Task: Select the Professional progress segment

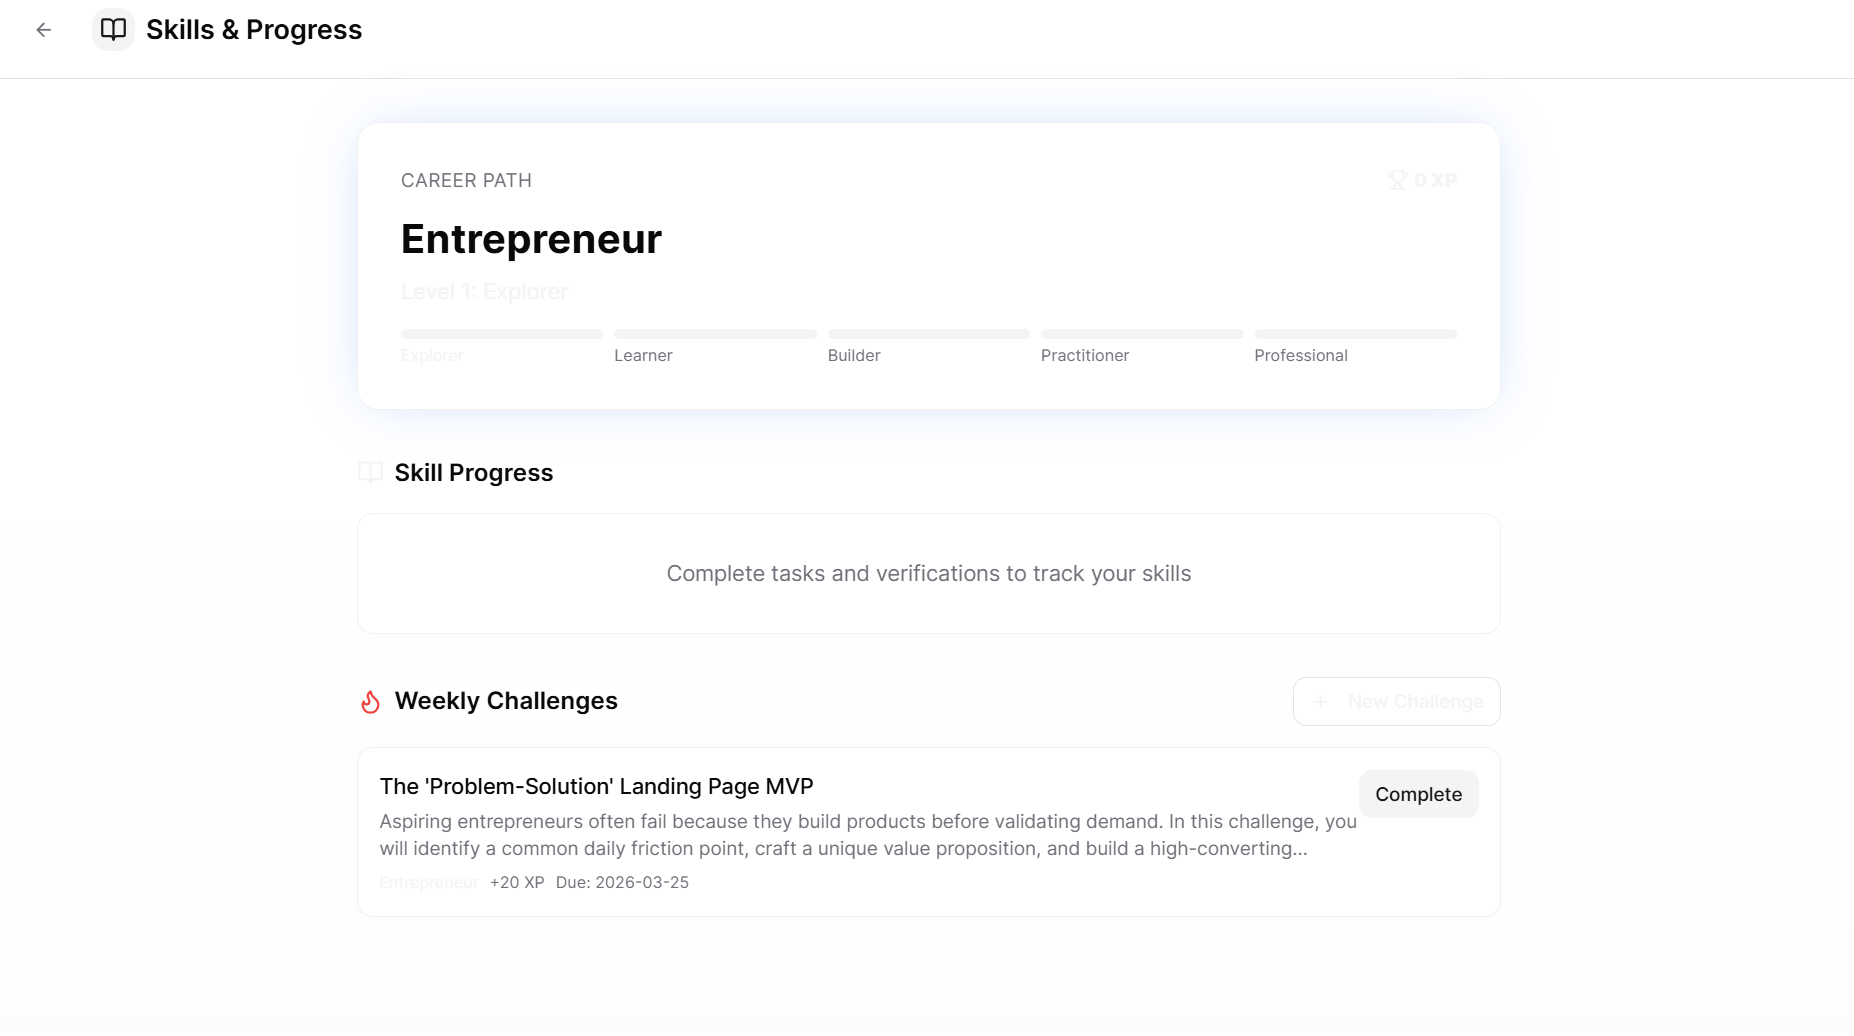Action: [x=1356, y=334]
